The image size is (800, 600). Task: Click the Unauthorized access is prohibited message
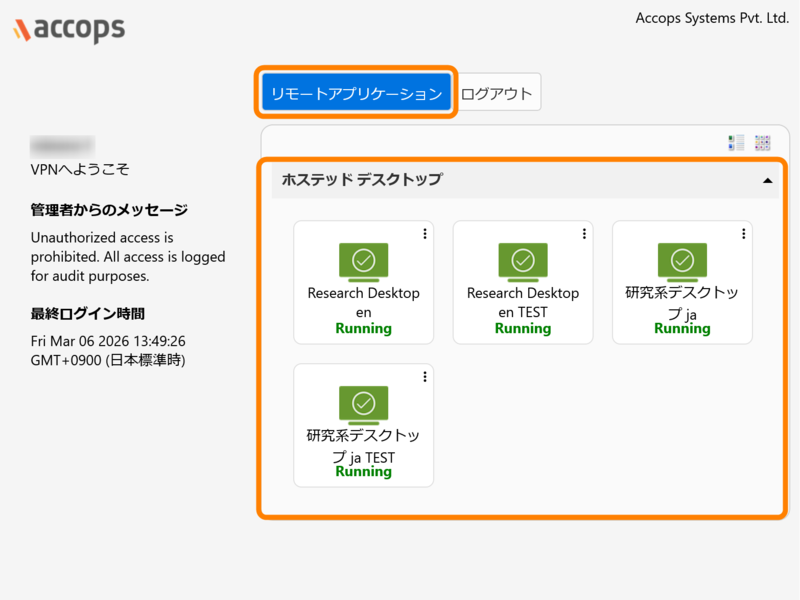point(128,257)
